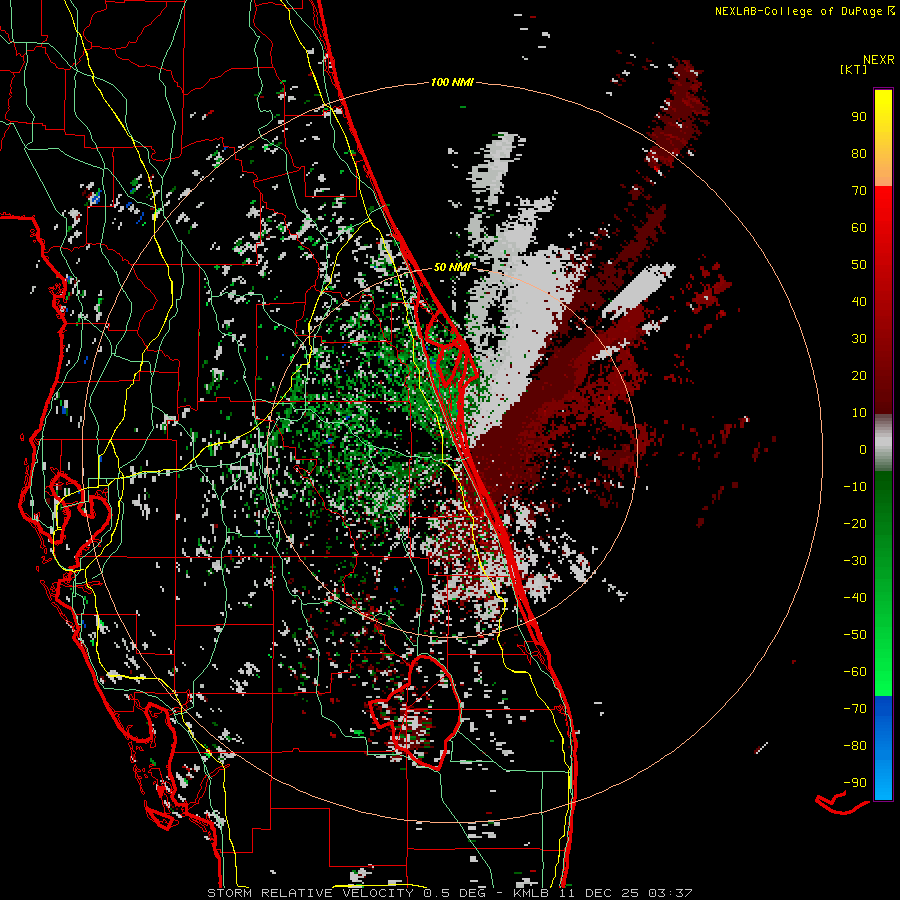Screen dimensions: 900x900
Task: Select the -90 knot scale label
Action: point(855,783)
